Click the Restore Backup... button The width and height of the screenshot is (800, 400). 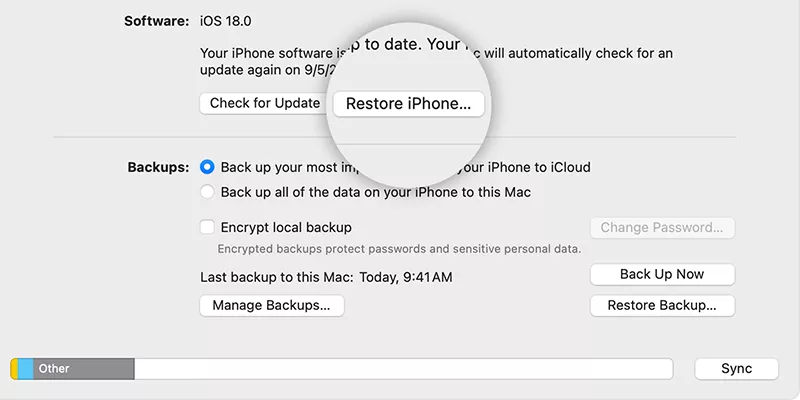coord(662,305)
